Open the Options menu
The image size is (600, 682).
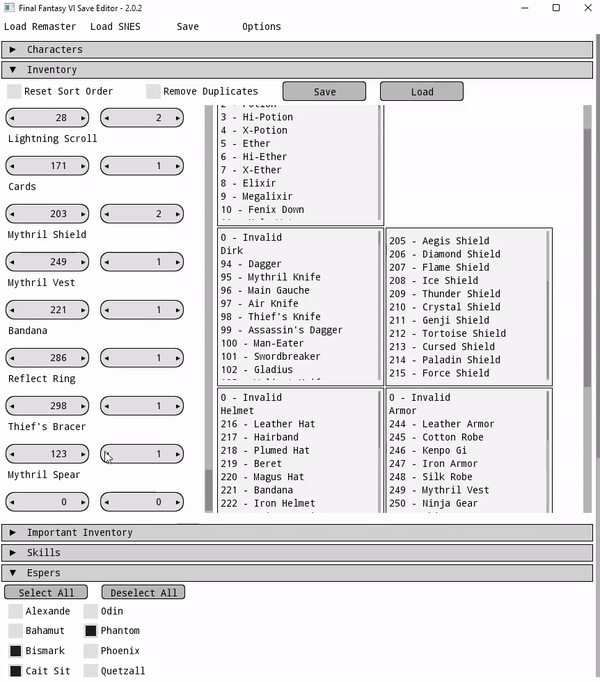(x=261, y=27)
